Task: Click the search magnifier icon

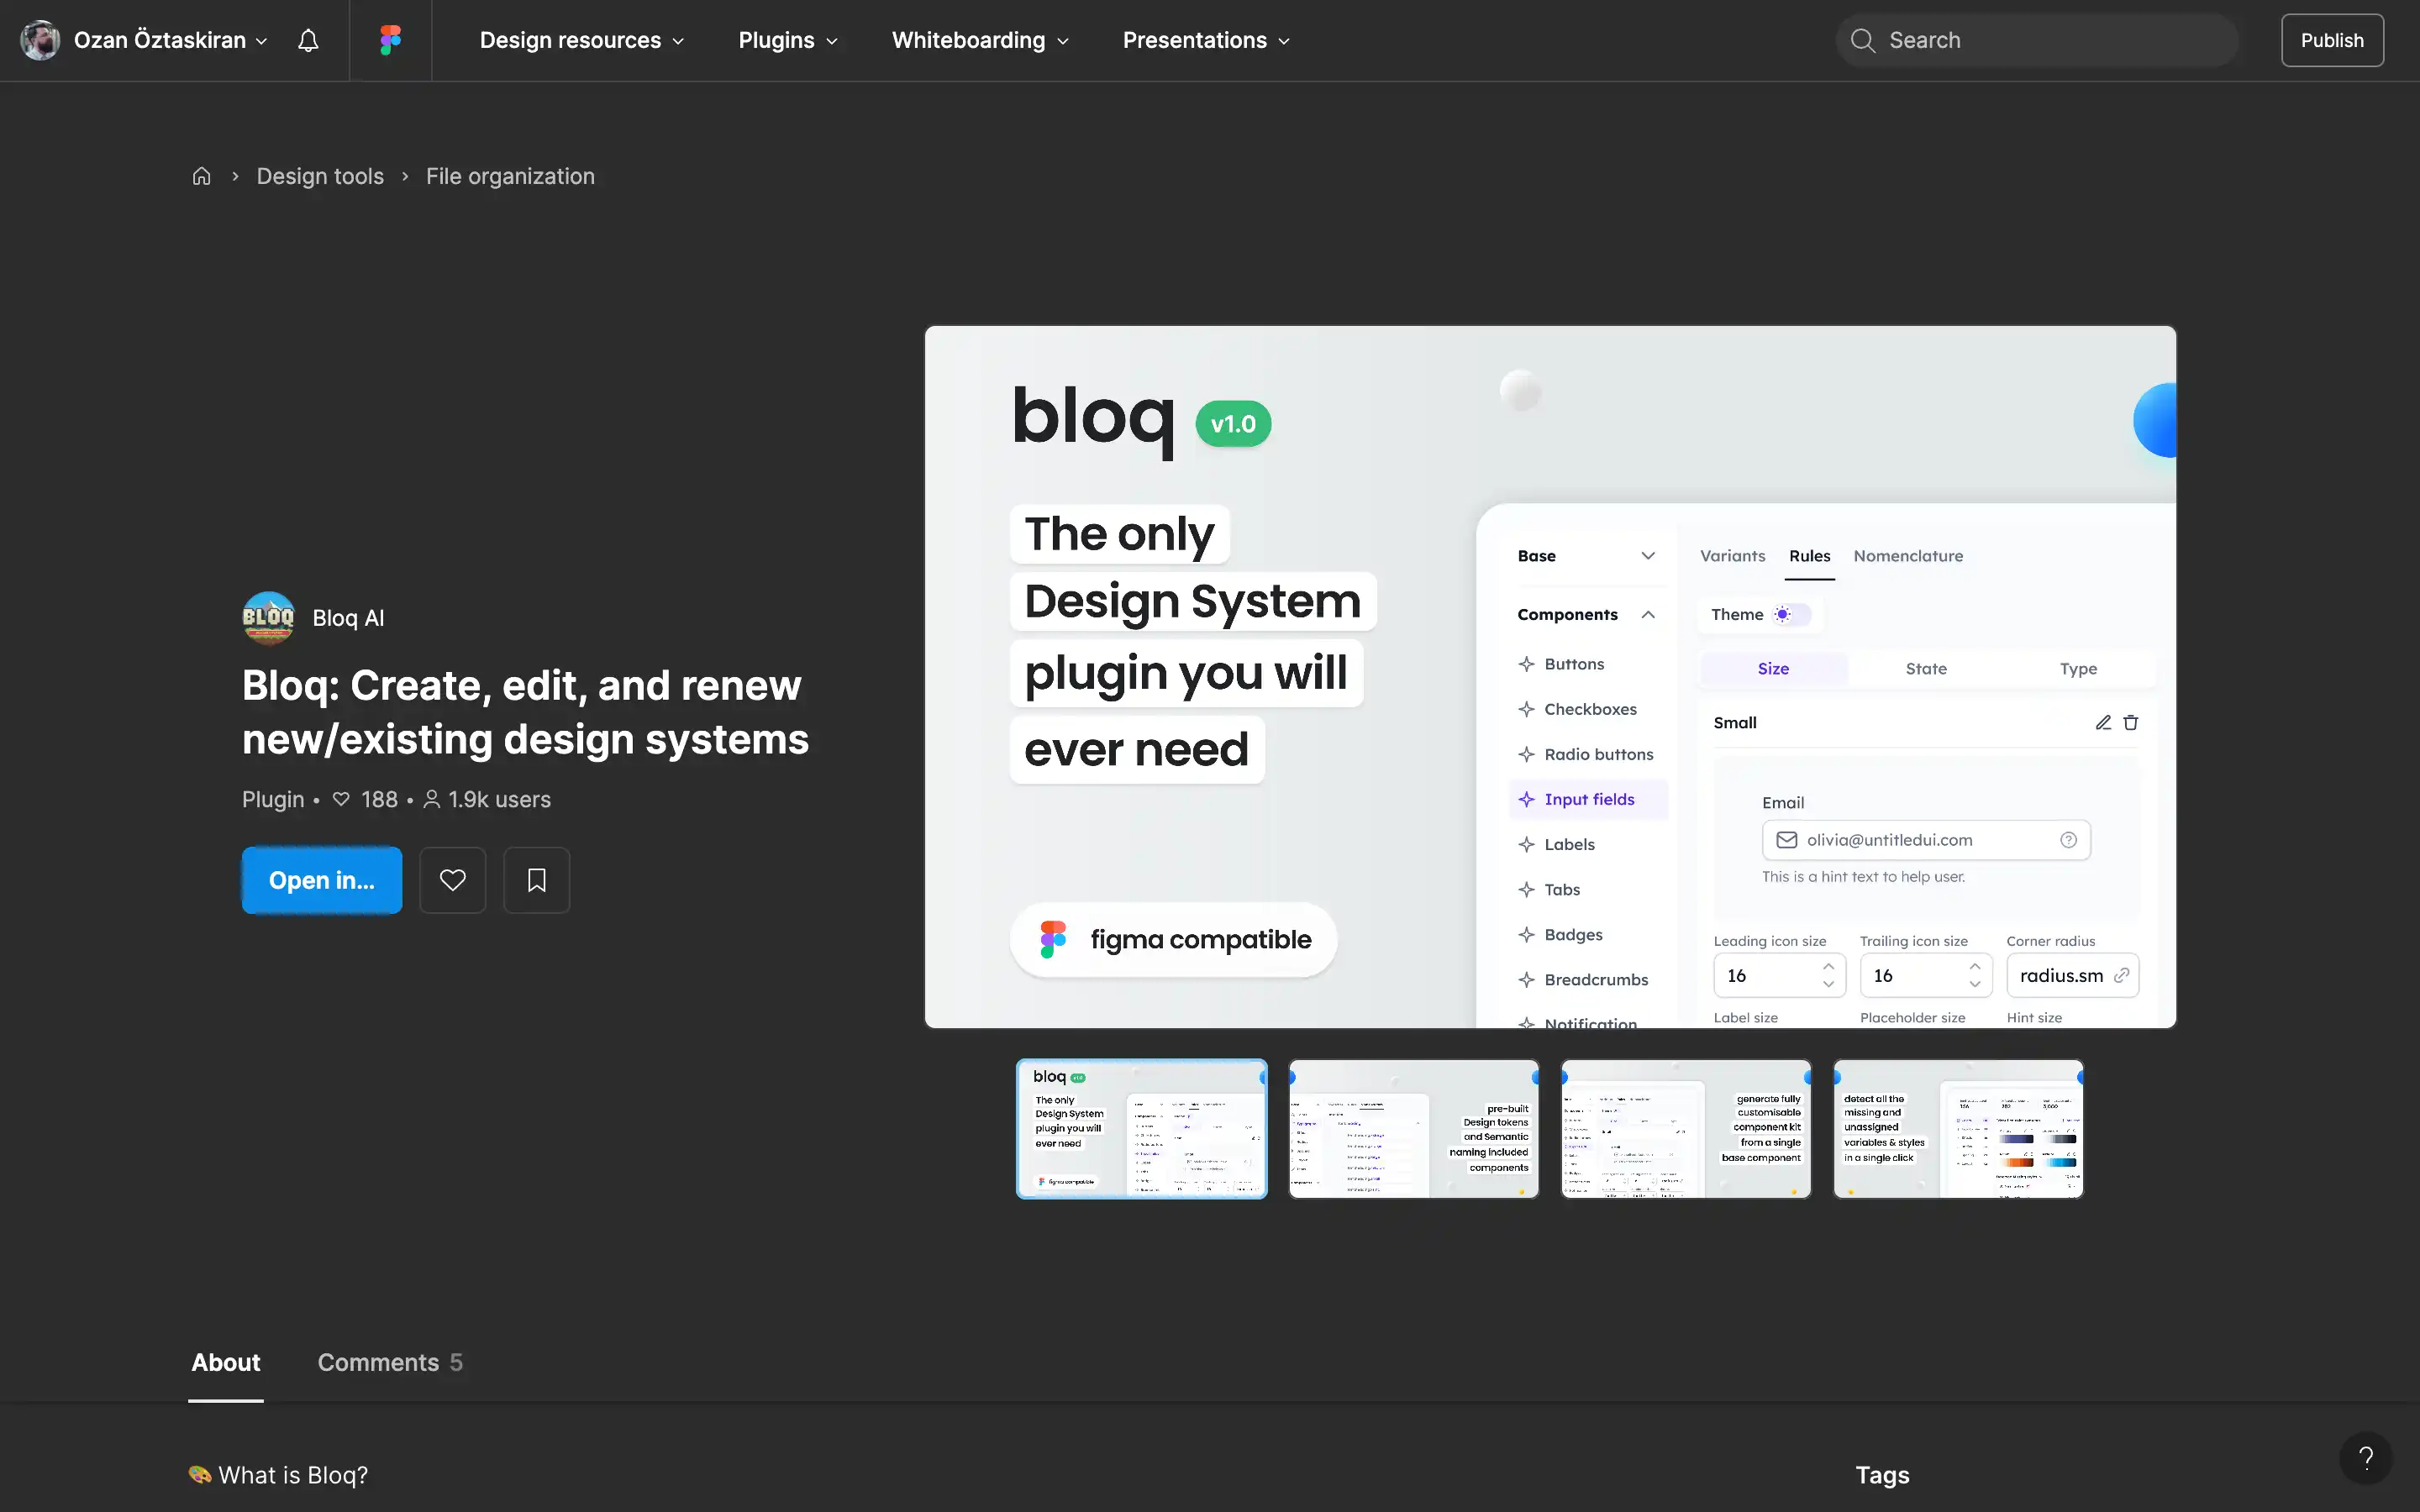Action: tap(1862, 40)
